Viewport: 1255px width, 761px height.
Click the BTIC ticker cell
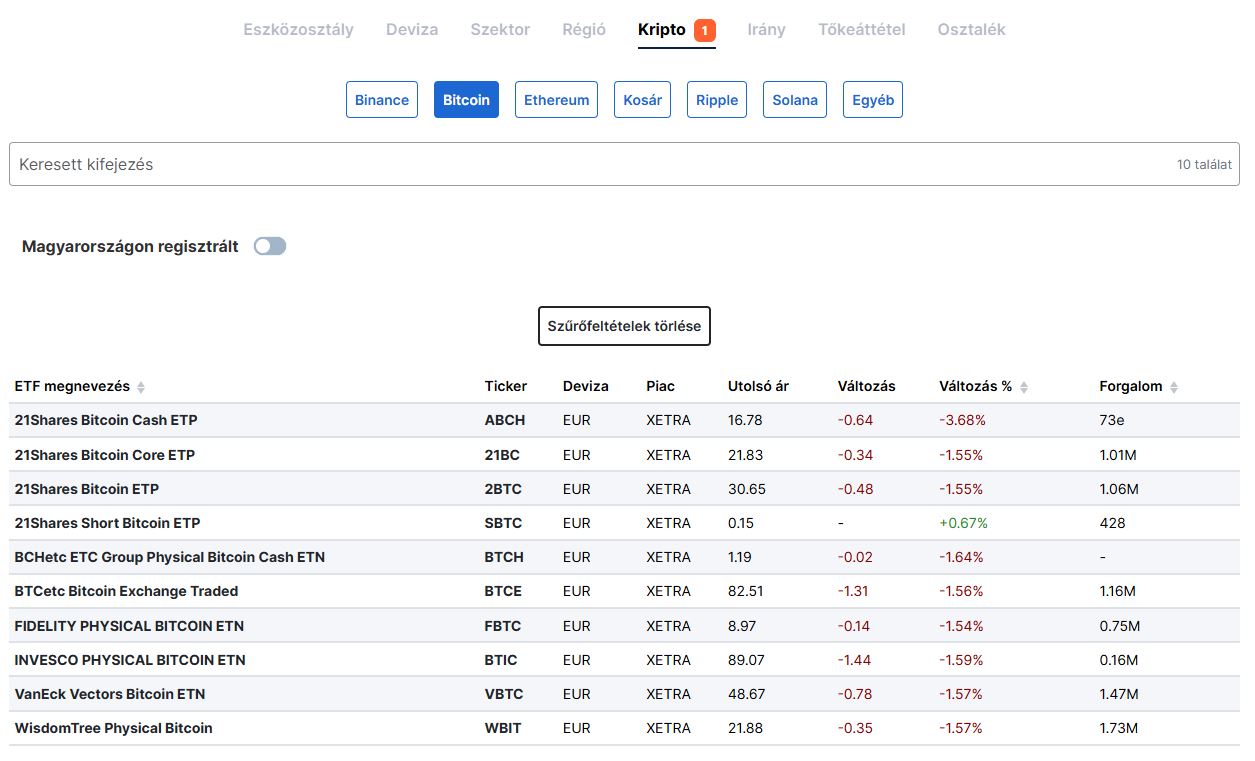pos(501,660)
